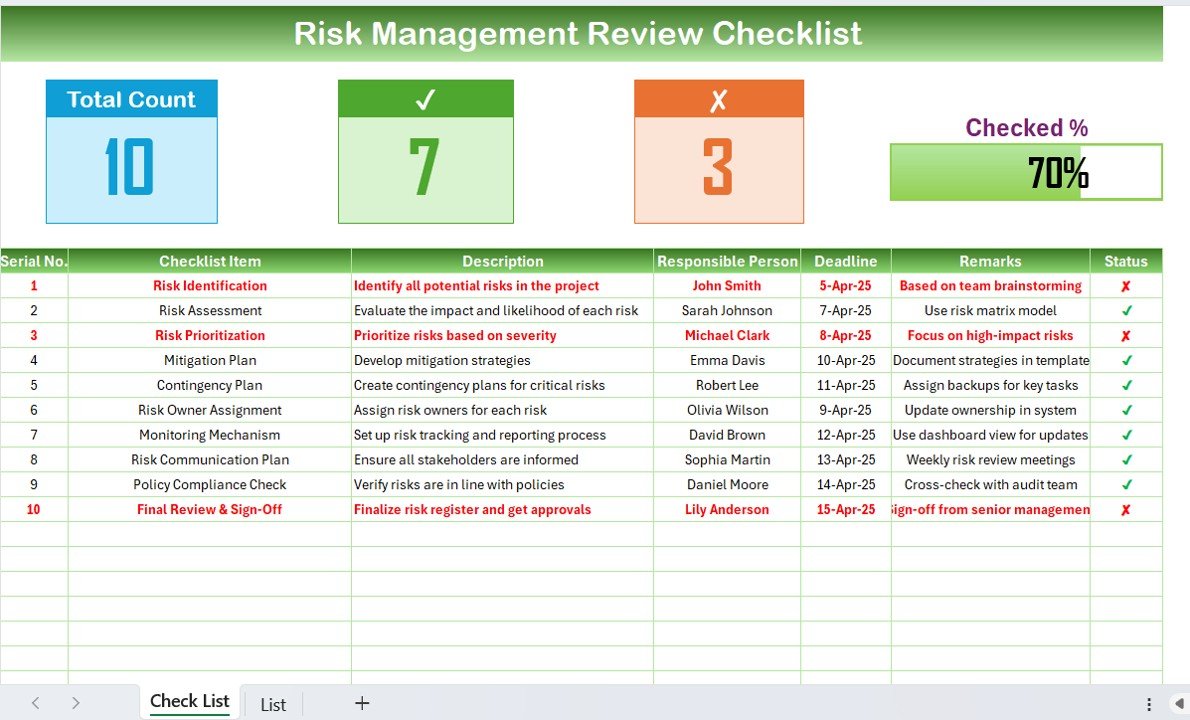The image size is (1190, 720).
Task: Select the Responsible Person column header
Action: click(727, 261)
